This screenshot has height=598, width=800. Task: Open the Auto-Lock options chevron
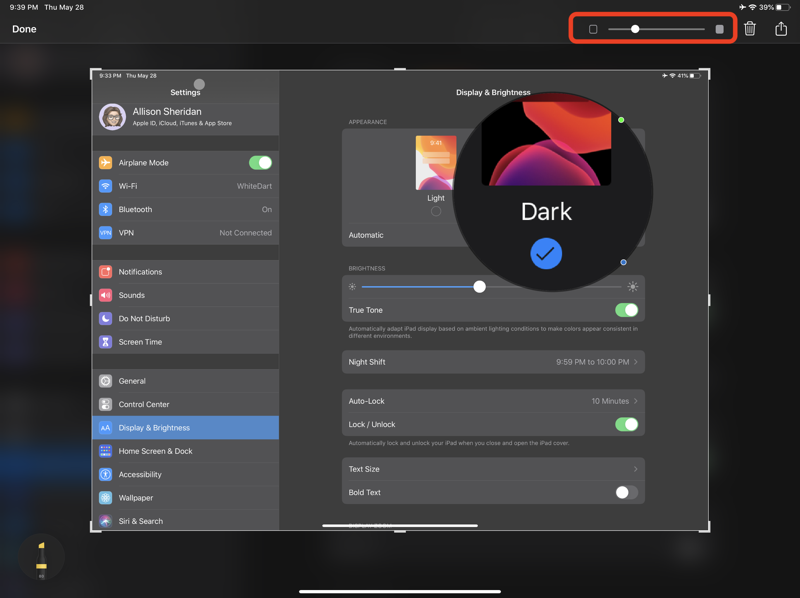[635, 401]
